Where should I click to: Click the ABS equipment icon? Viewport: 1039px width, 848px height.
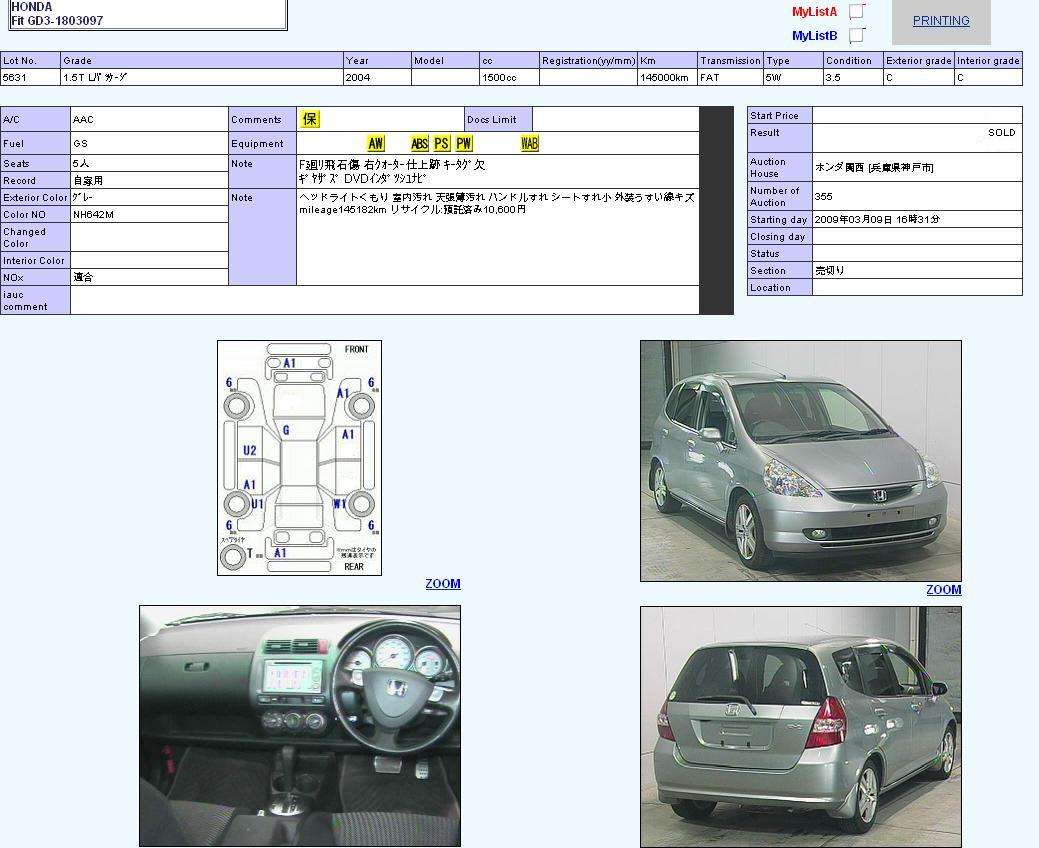pos(419,143)
